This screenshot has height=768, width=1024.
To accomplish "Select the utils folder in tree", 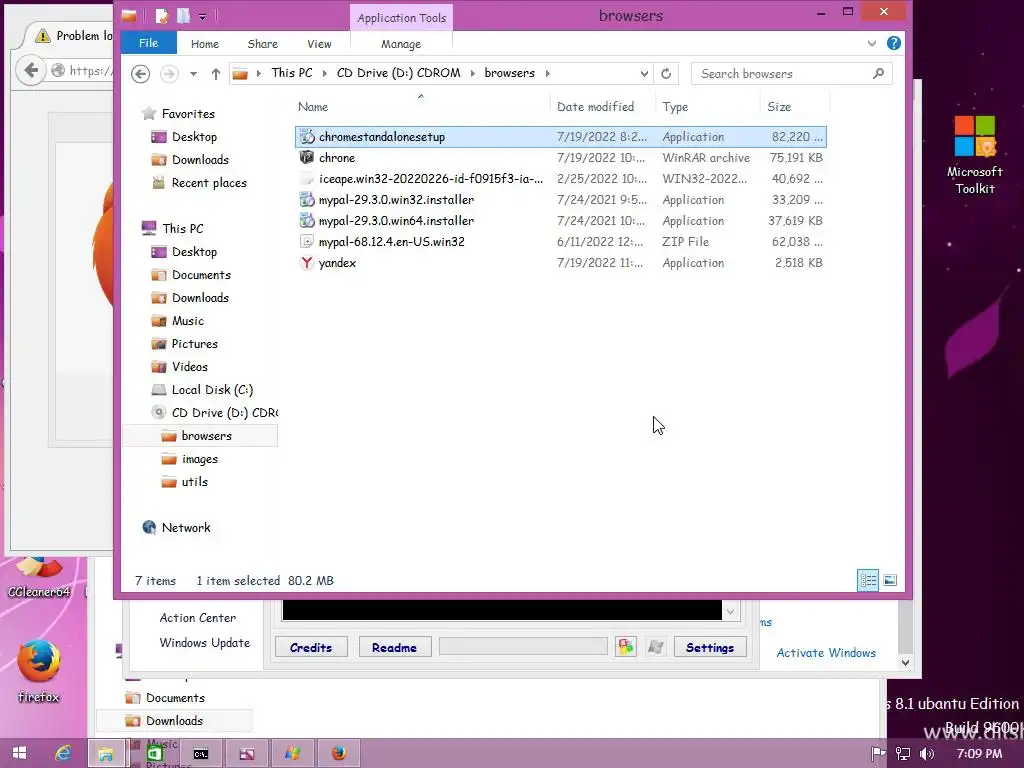I will pos(195,482).
